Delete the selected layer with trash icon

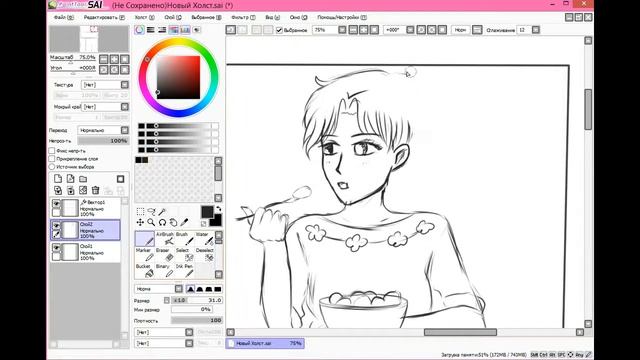[x=96, y=190]
